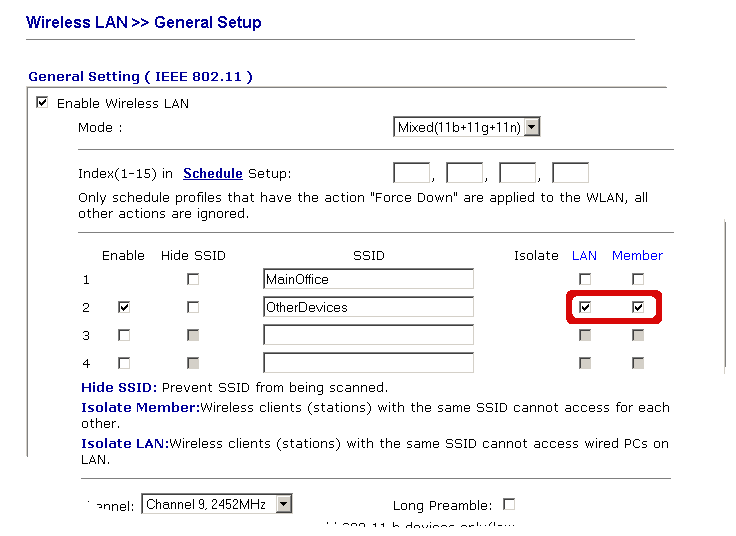736x536 pixels.
Task: Toggle Isolate Member for MainOffice
Action: (637, 279)
